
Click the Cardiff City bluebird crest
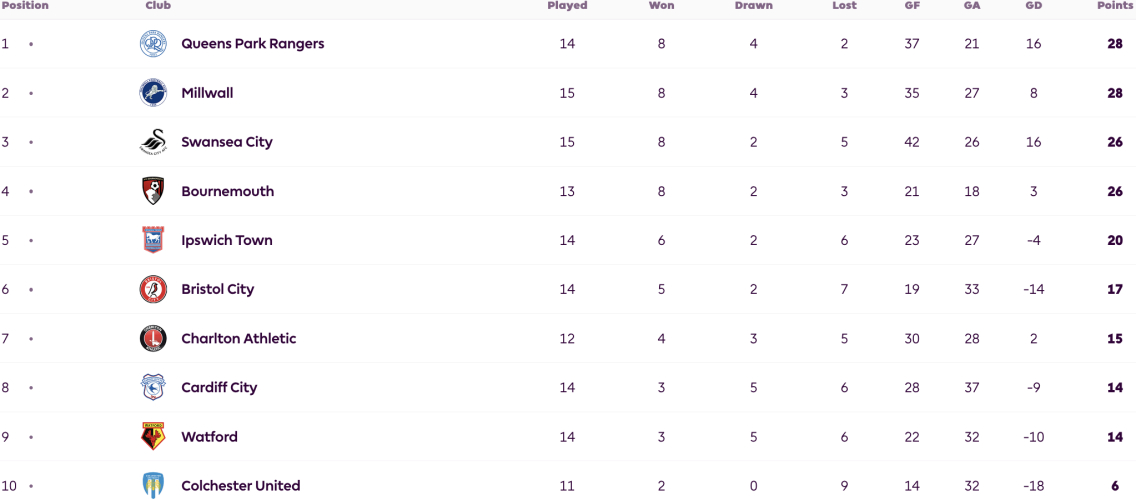tap(153, 388)
